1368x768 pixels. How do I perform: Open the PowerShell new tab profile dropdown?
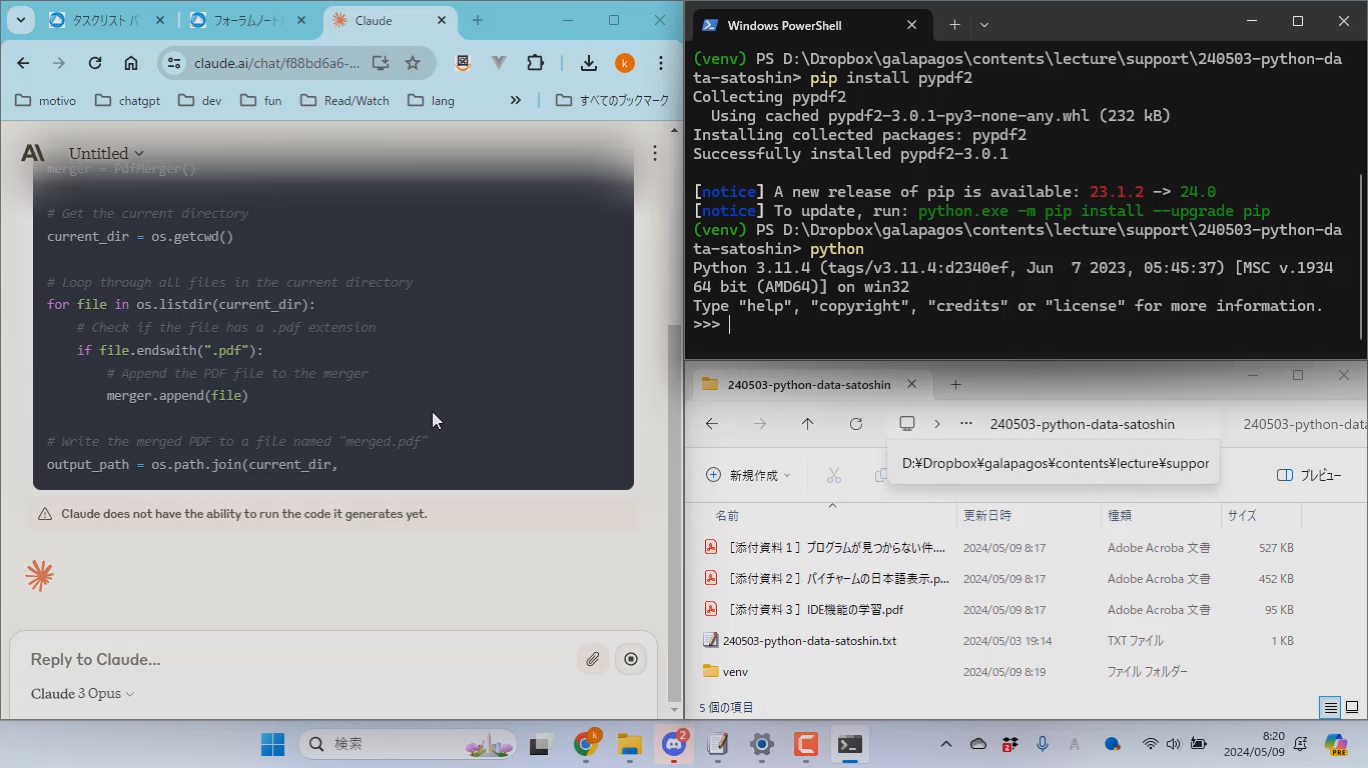click(984, 25)
